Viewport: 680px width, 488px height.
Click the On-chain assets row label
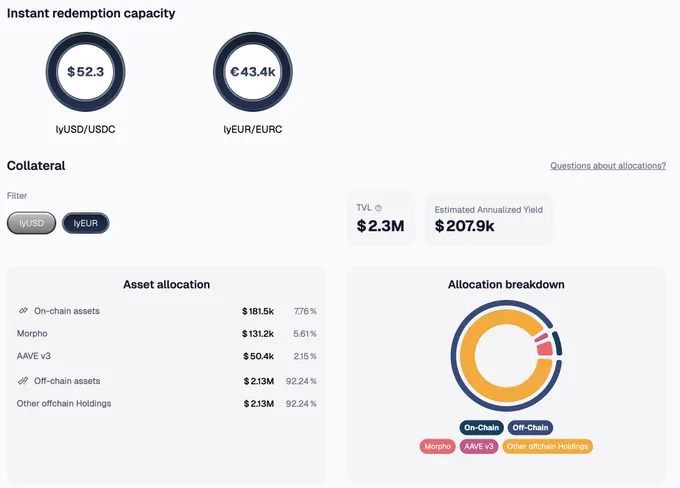67,311
